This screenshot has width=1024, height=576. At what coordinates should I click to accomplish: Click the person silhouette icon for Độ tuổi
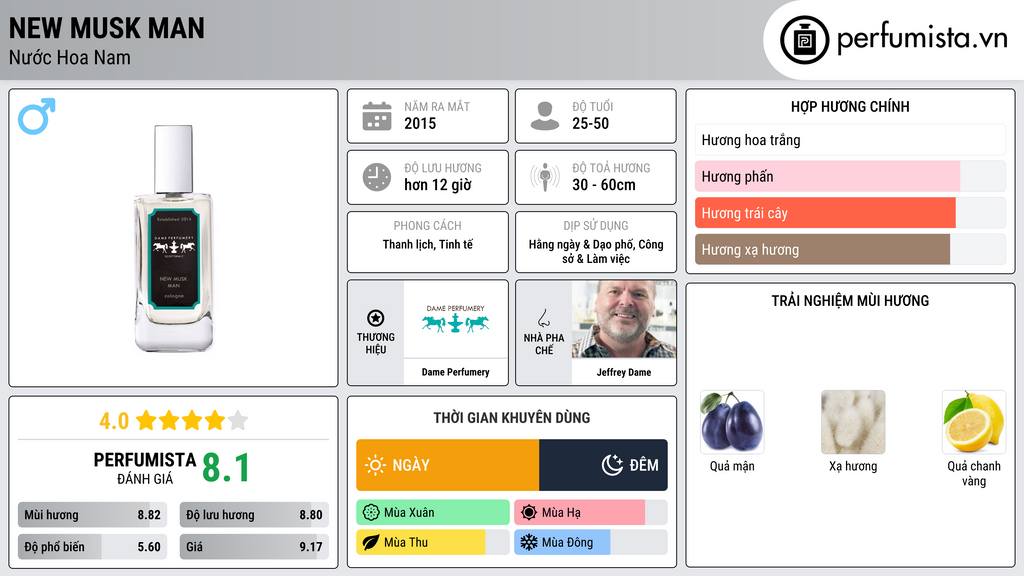click(x=545, y=116)
